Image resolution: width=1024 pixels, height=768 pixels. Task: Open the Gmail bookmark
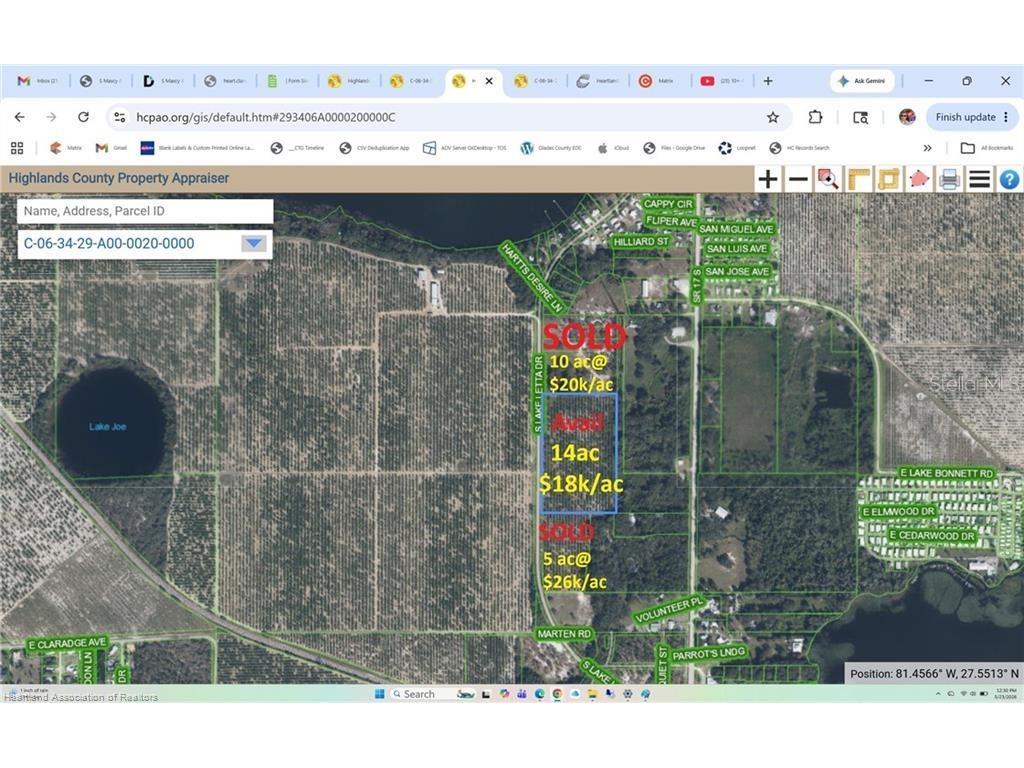[x=111, y=148]
